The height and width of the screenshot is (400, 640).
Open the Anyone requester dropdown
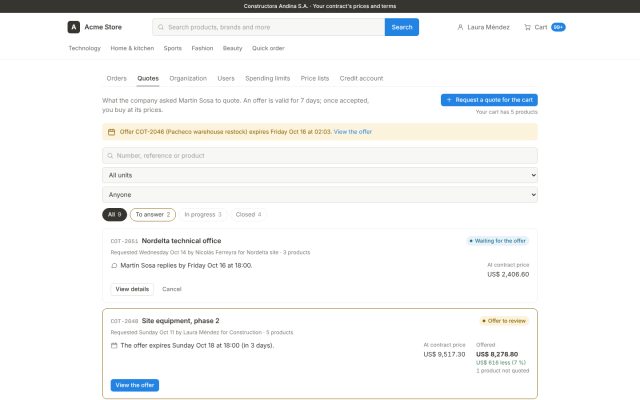tap(320, 195)
